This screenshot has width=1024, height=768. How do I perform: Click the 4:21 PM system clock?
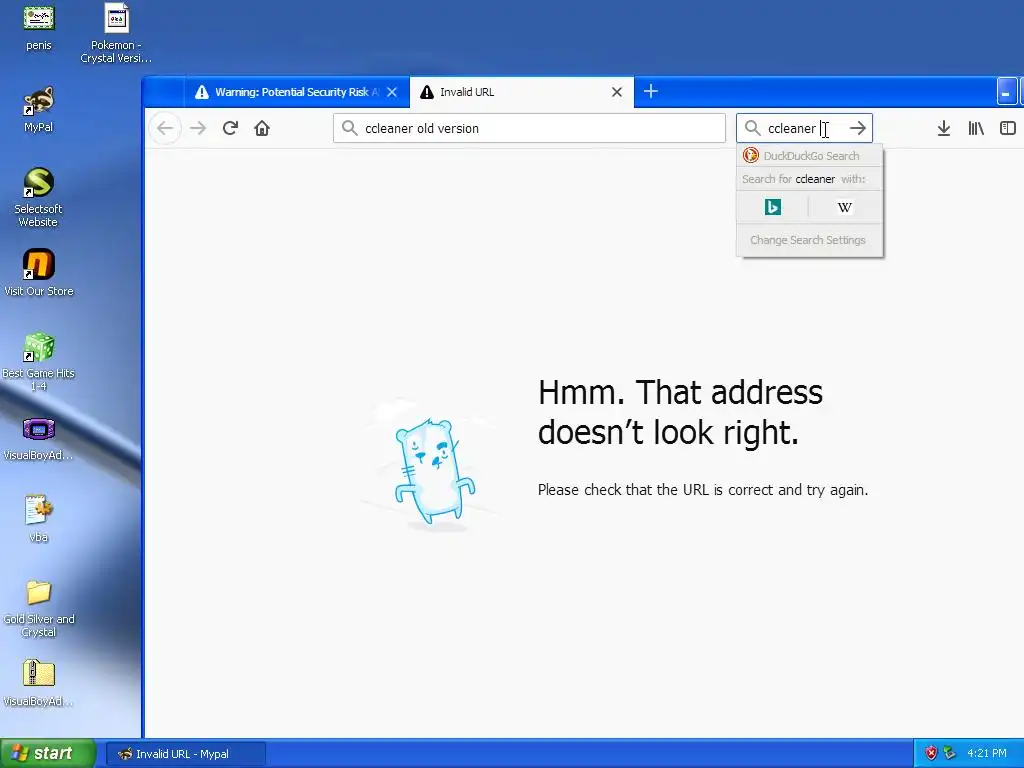[x=987, y=753]
